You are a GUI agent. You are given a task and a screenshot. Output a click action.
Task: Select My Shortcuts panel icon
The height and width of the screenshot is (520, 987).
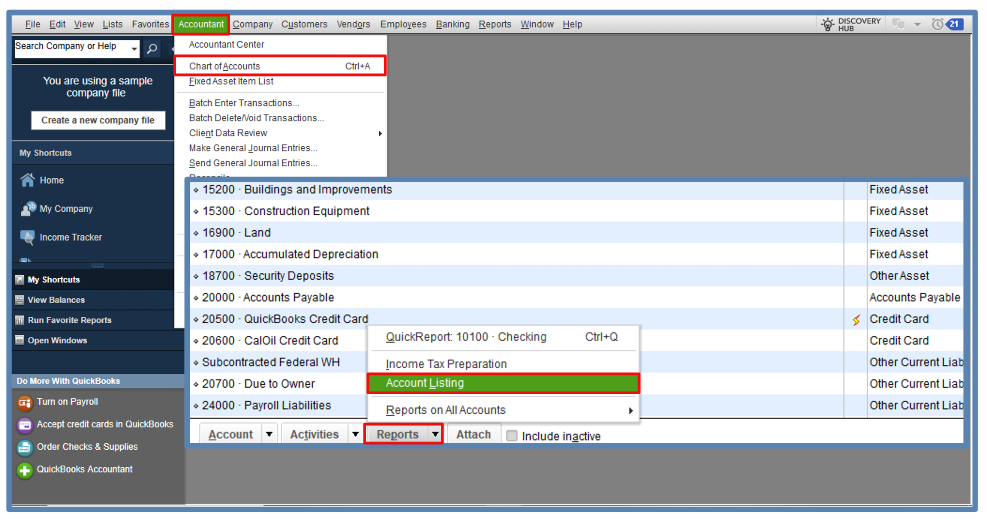coord(20,280)
